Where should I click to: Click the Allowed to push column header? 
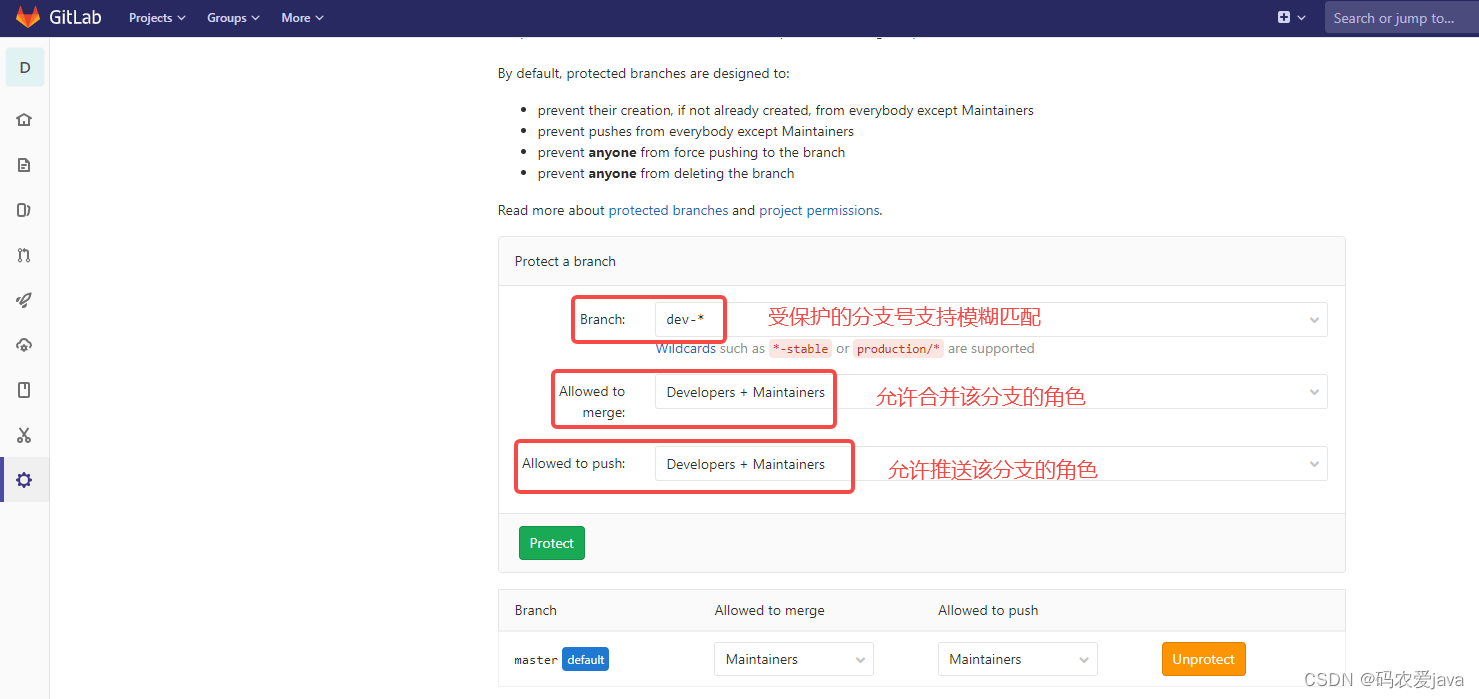click(988, 610)
